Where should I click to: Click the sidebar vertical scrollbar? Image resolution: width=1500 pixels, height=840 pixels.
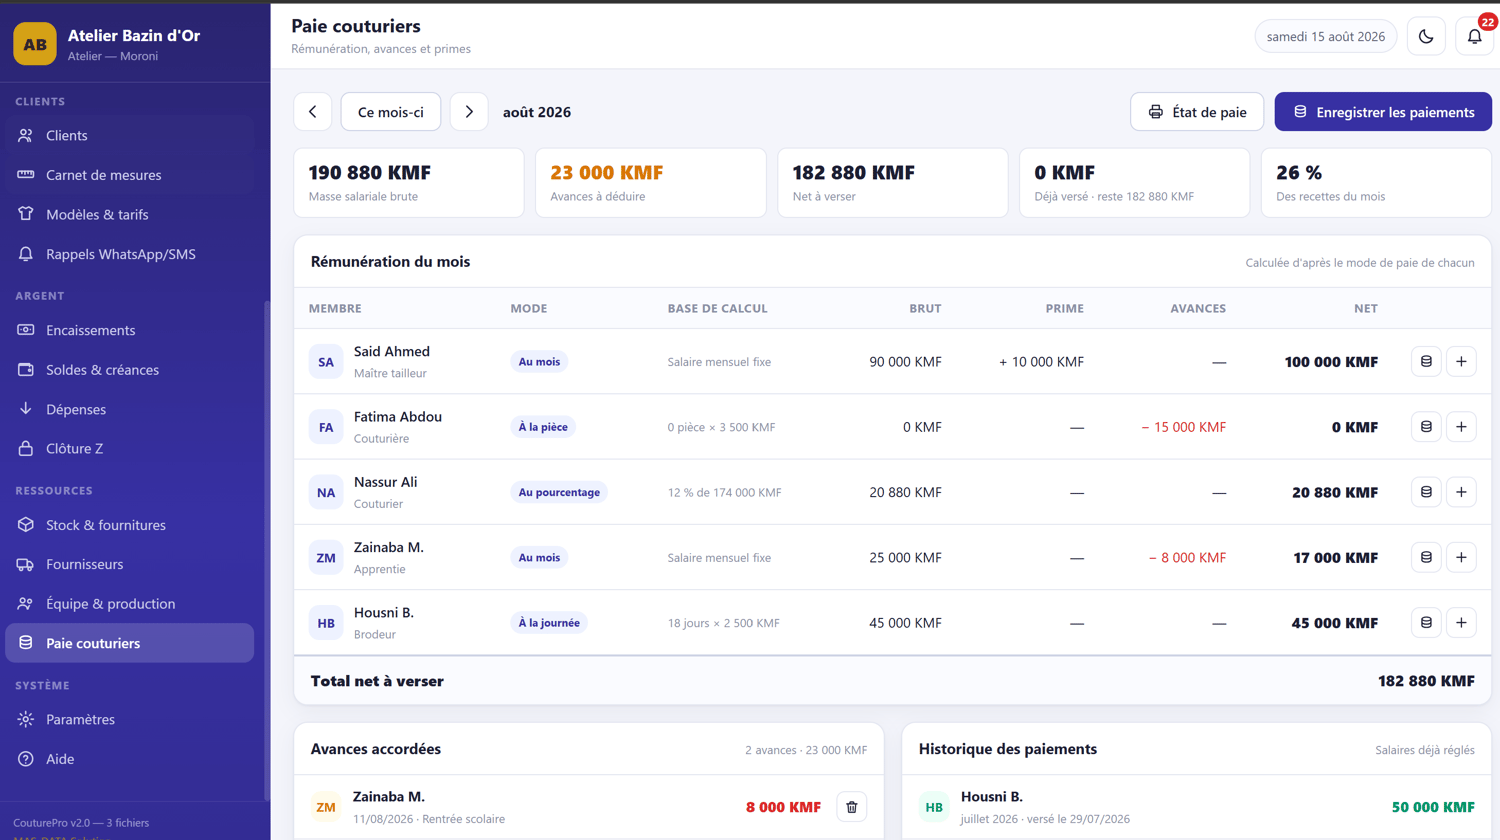(x=266, y=550)
